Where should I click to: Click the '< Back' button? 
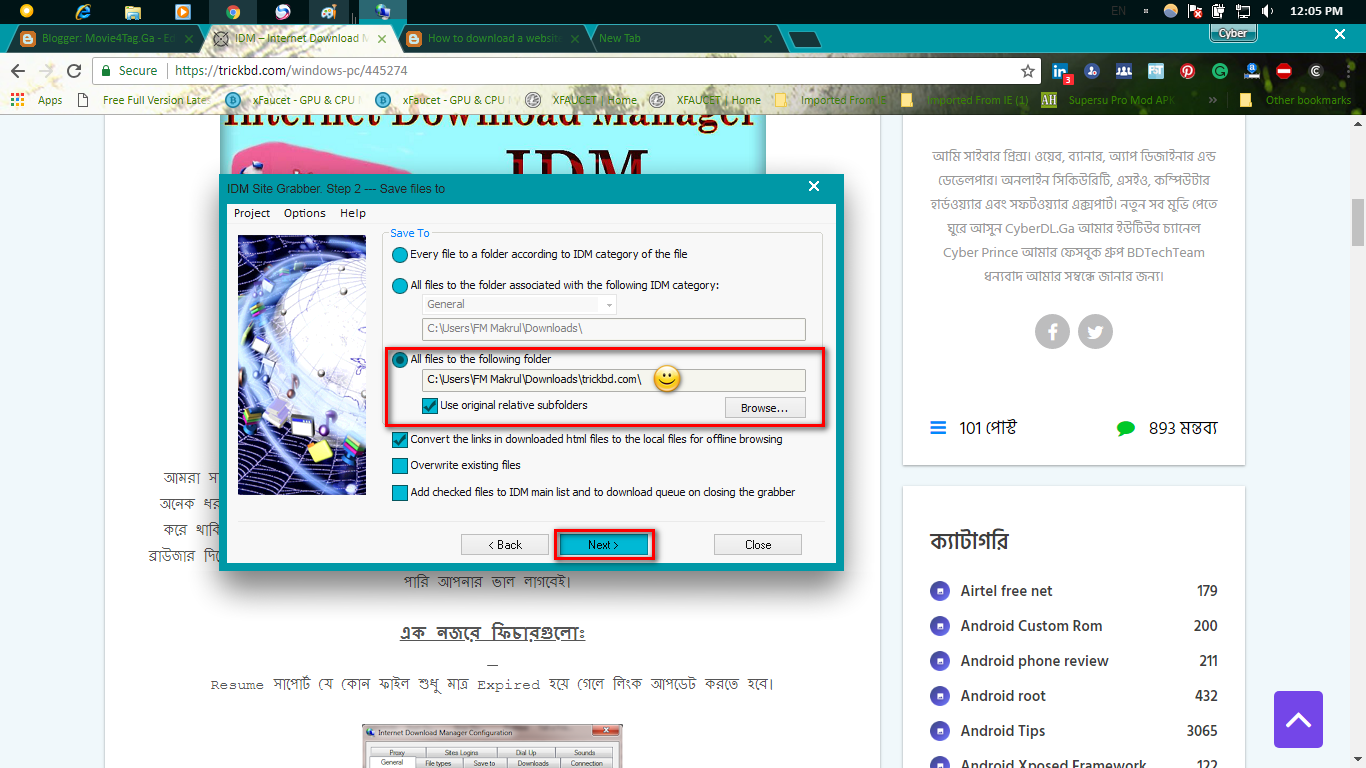[505, 545]
